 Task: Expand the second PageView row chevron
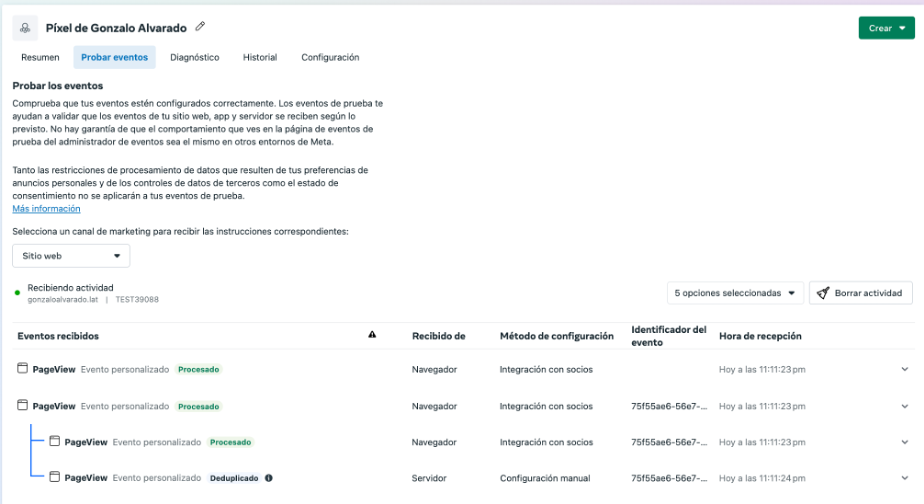tap(904, 407)
